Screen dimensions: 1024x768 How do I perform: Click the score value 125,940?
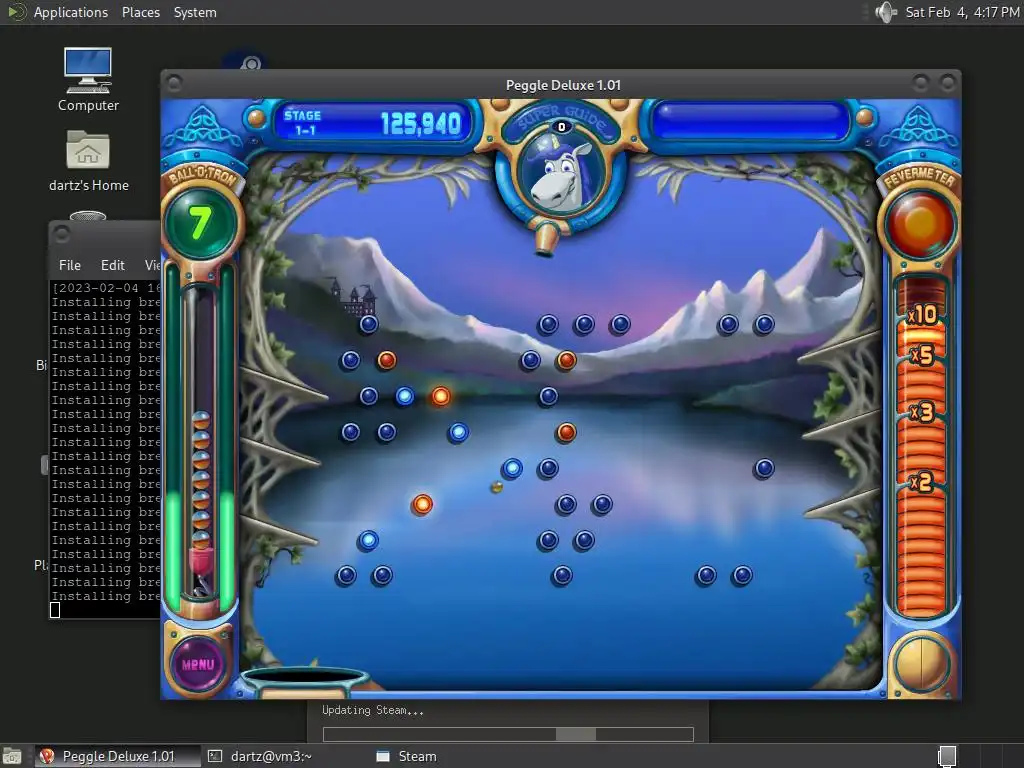click(421, 123)
